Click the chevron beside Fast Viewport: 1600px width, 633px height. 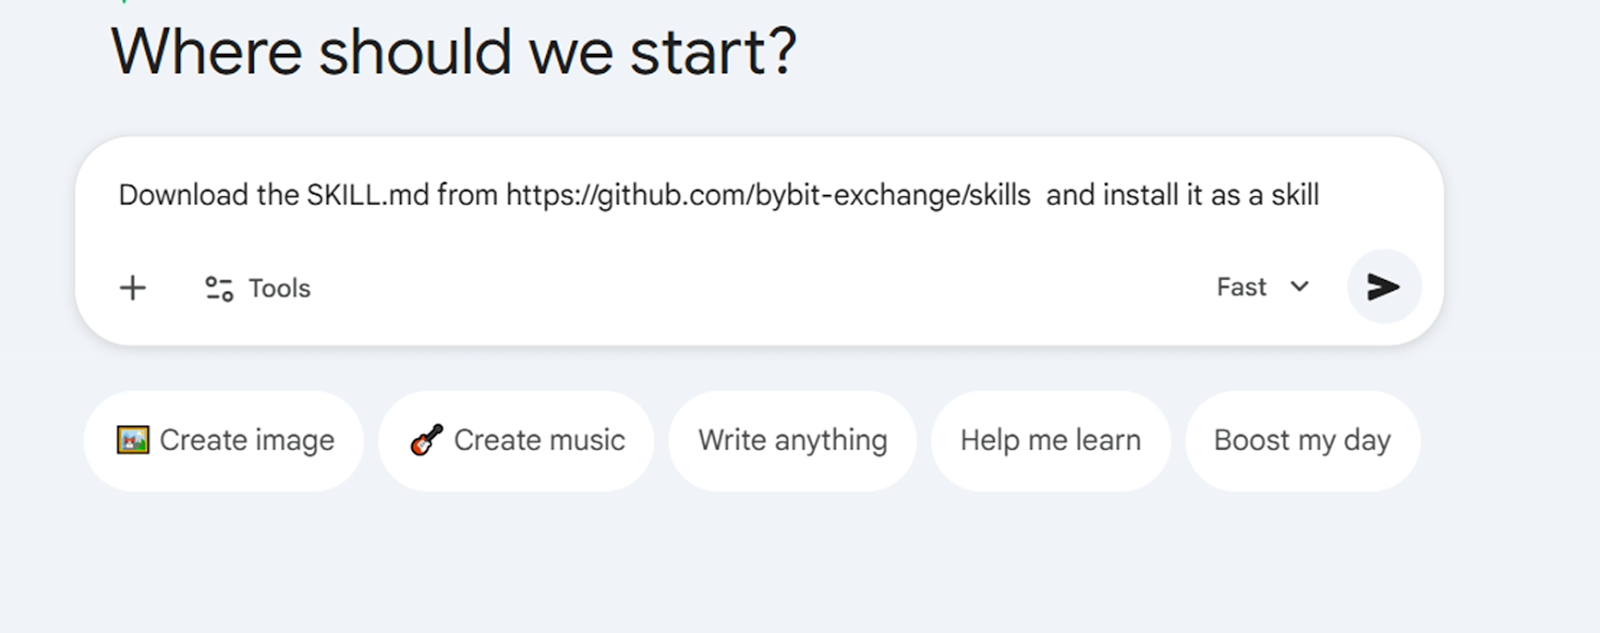coord(1298,287)
